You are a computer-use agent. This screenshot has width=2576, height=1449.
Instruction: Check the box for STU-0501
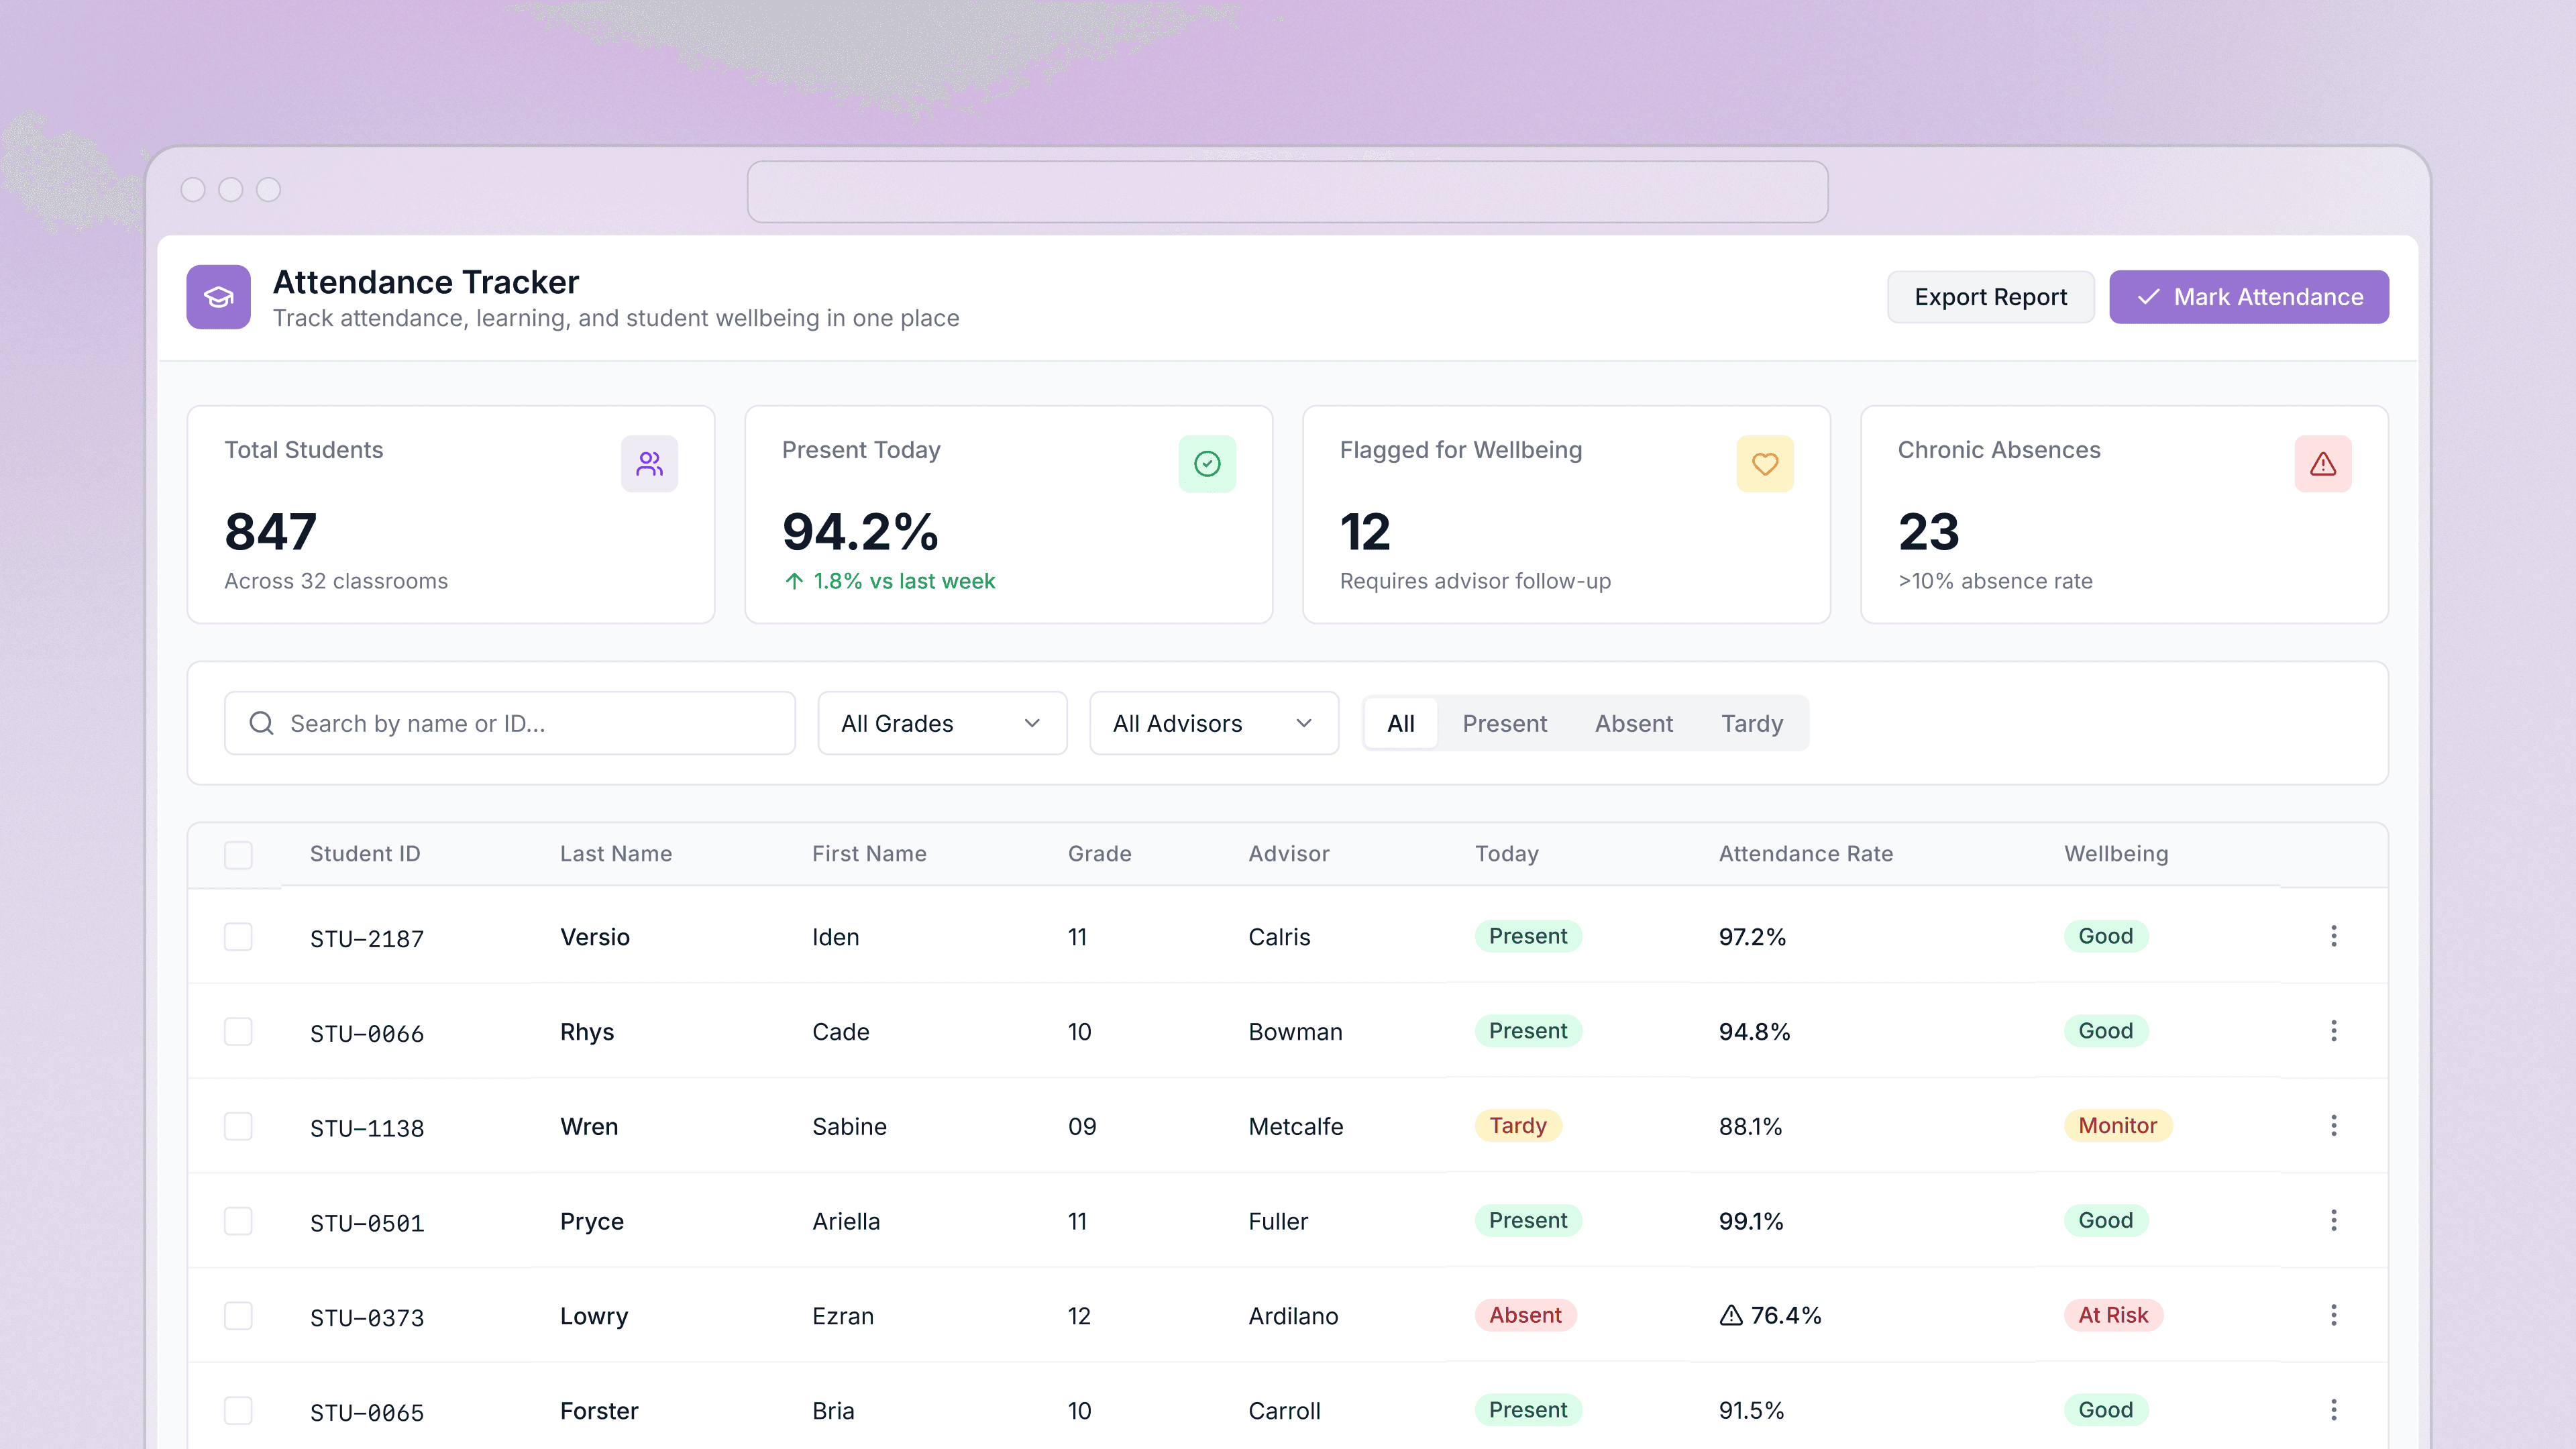click(x=238, y=1221)
